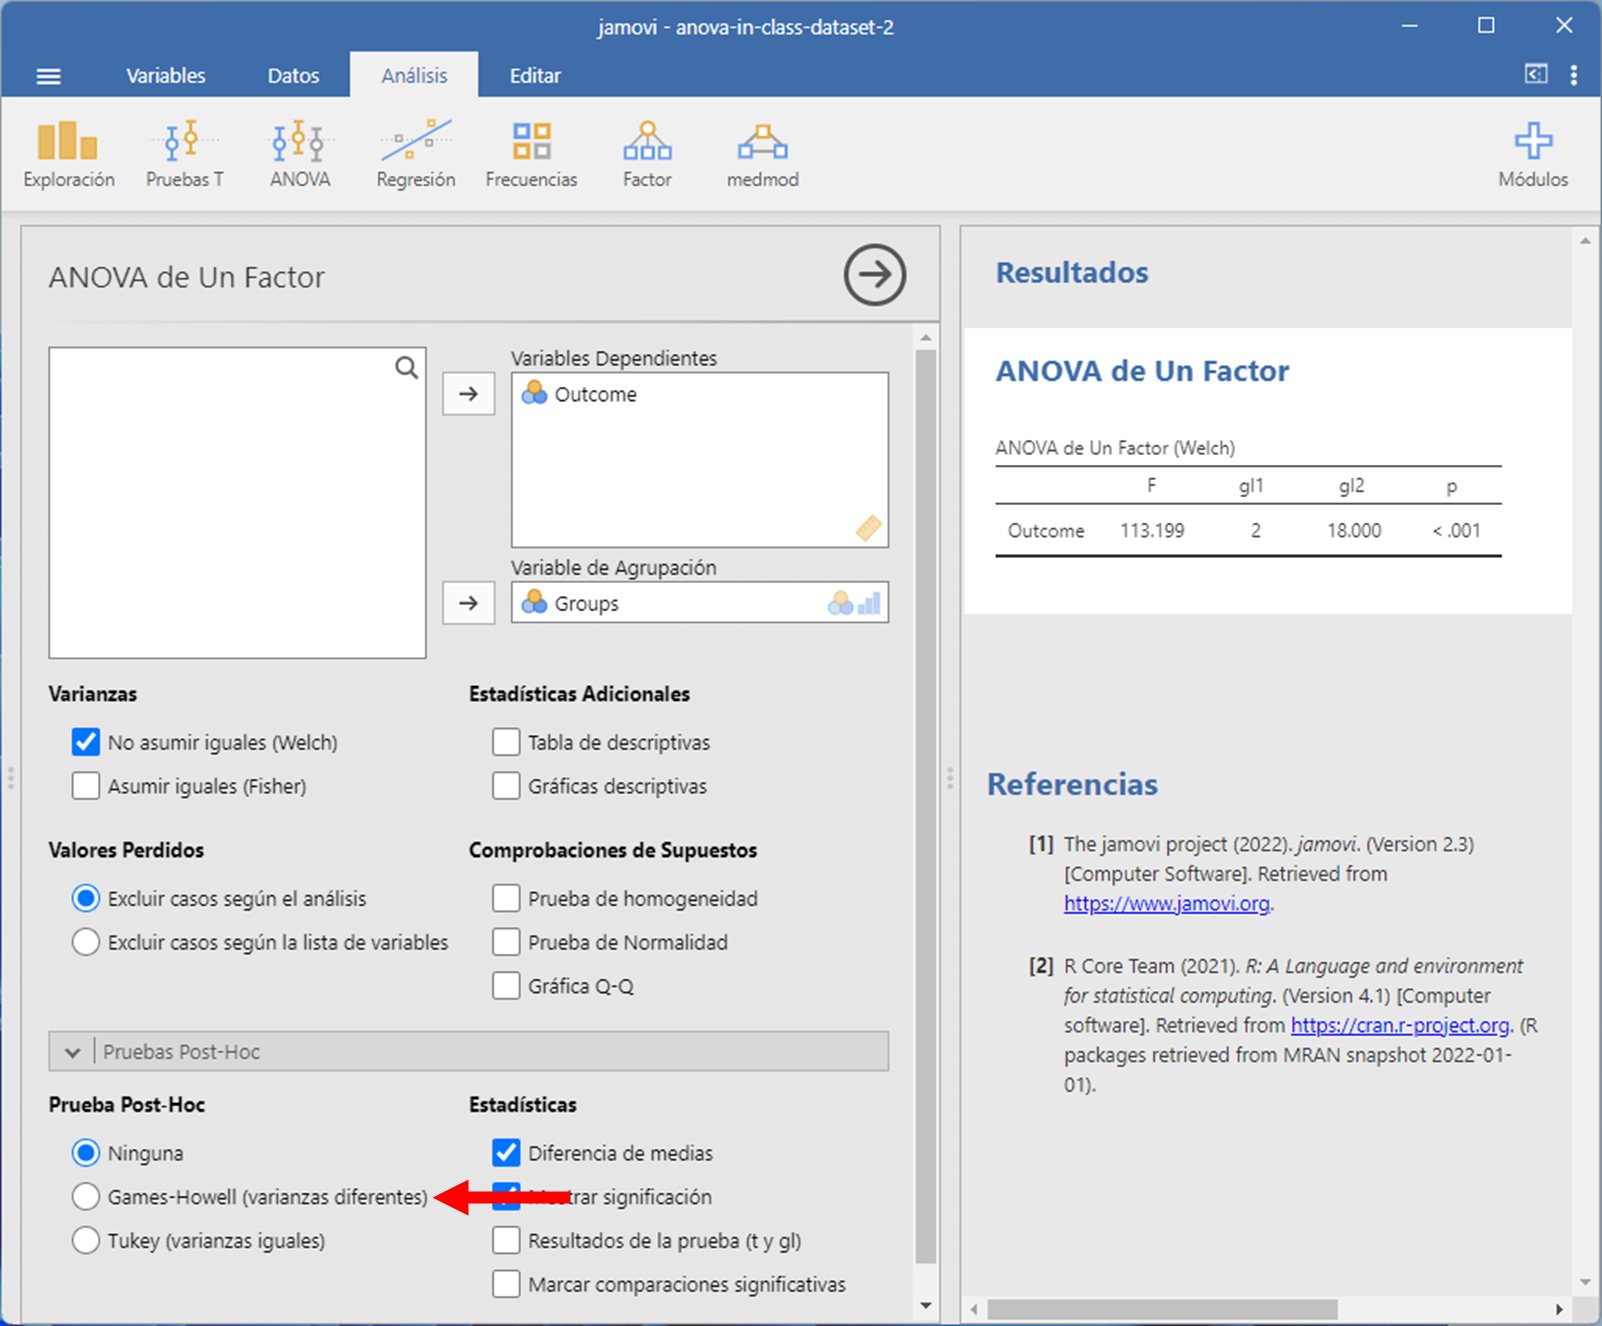Screen dimensions: 1602x1326
Task: Check Tabla de descriptivas option
Action: (x=506, y=742)
